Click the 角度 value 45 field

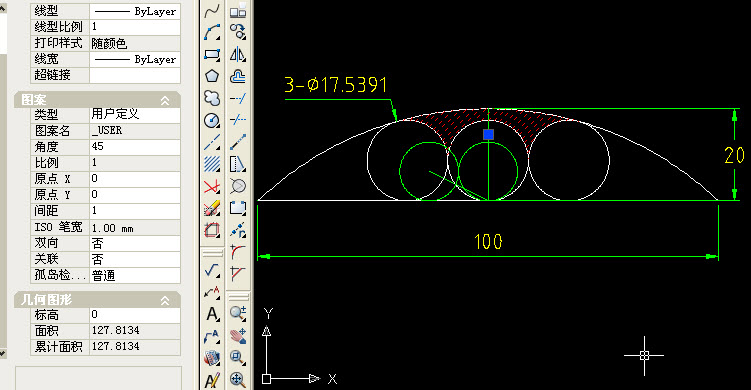tap(135, 146)
